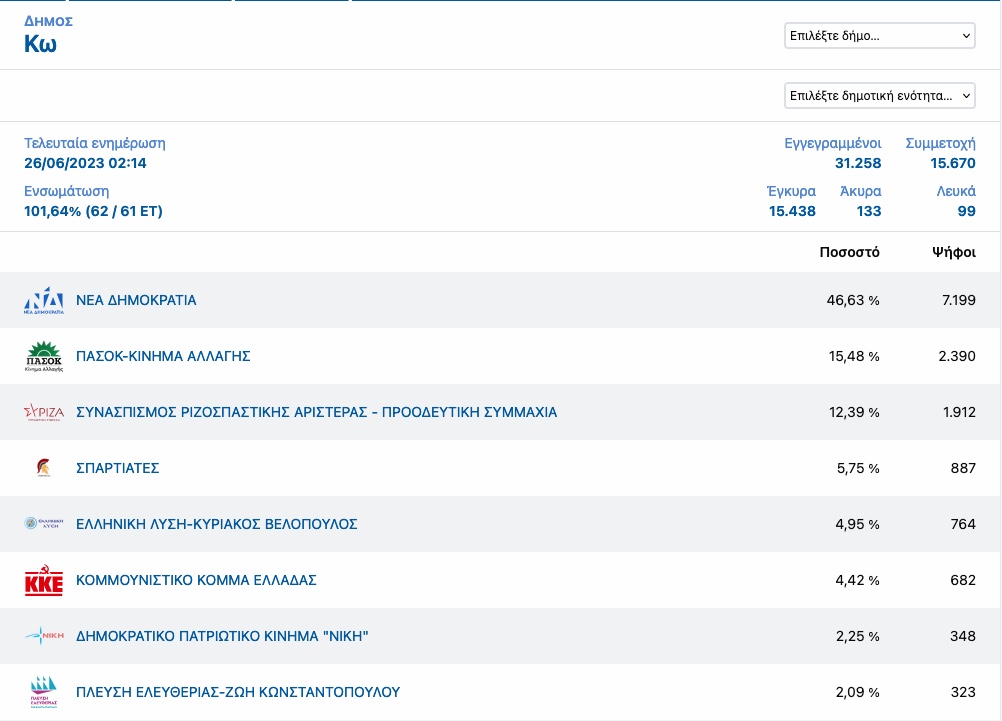Click vote count '764'
The height and width of the screenshot is (721, 1002).
pos(963,524)
